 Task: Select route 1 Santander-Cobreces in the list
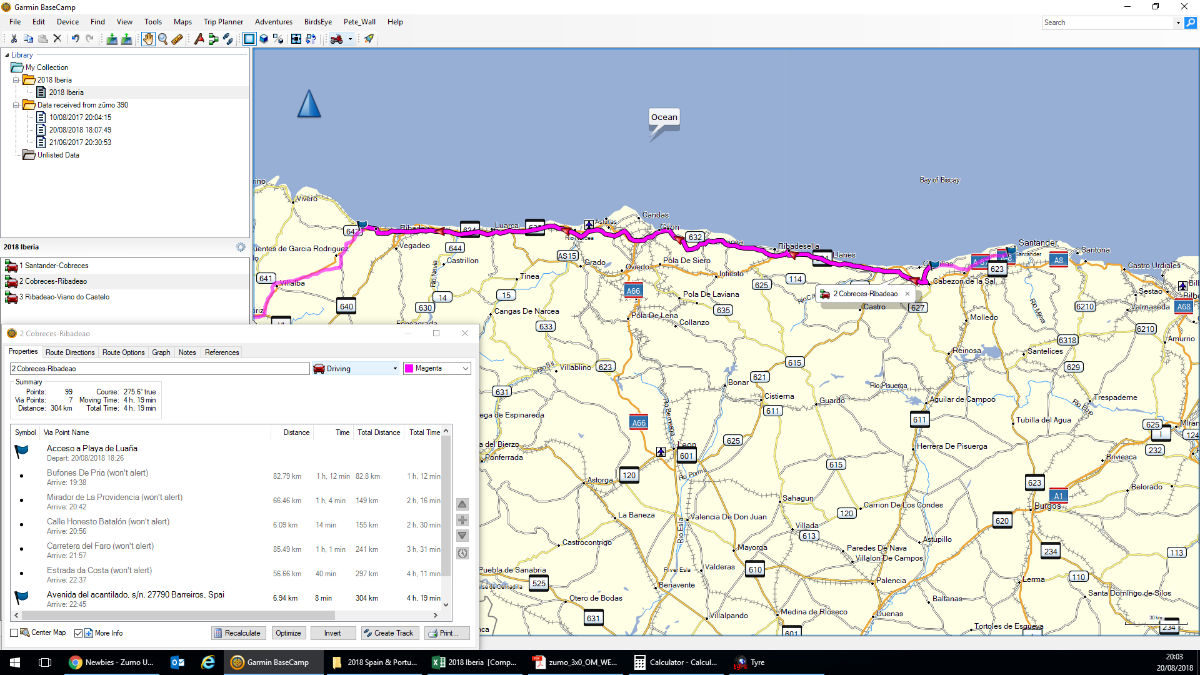125,265
